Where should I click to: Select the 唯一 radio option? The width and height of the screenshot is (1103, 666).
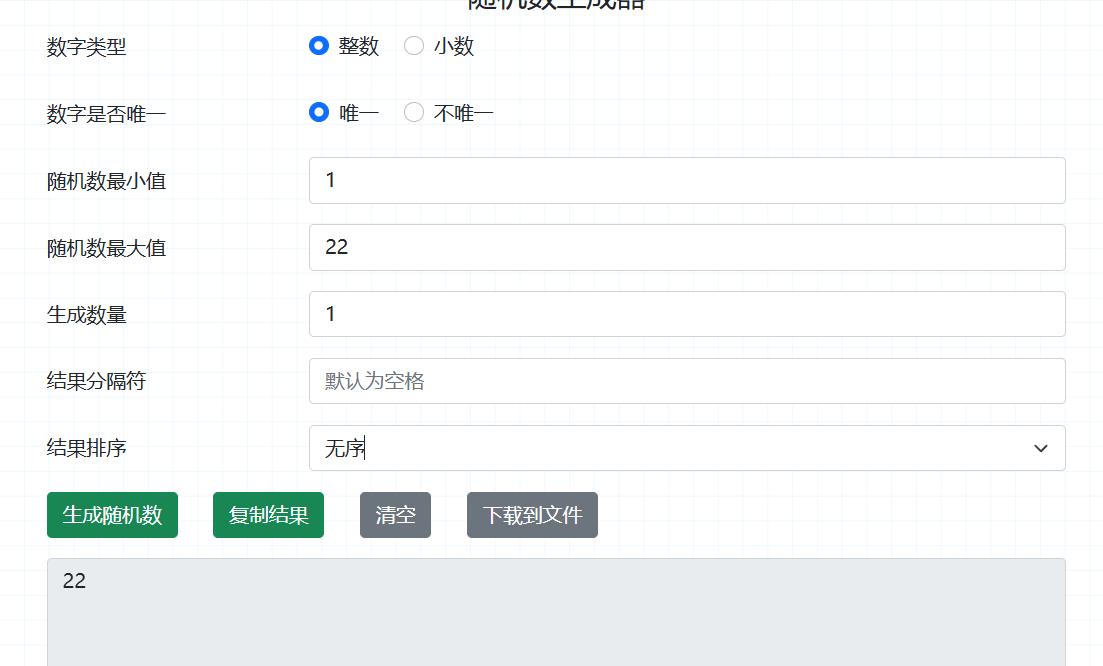tap(319, 113)
